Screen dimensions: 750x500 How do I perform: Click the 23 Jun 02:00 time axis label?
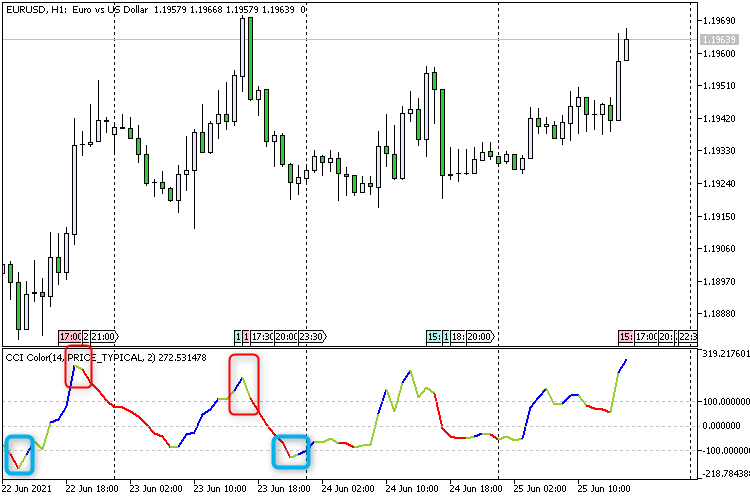pyautogui.click(x=156, y=489)
